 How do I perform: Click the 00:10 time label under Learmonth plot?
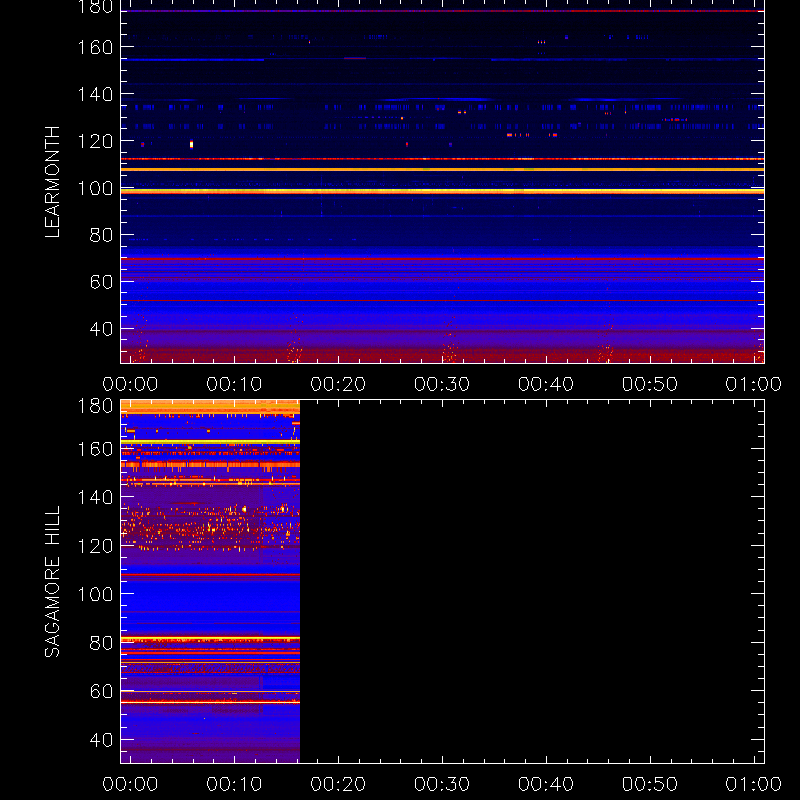(x=234, y=384)
